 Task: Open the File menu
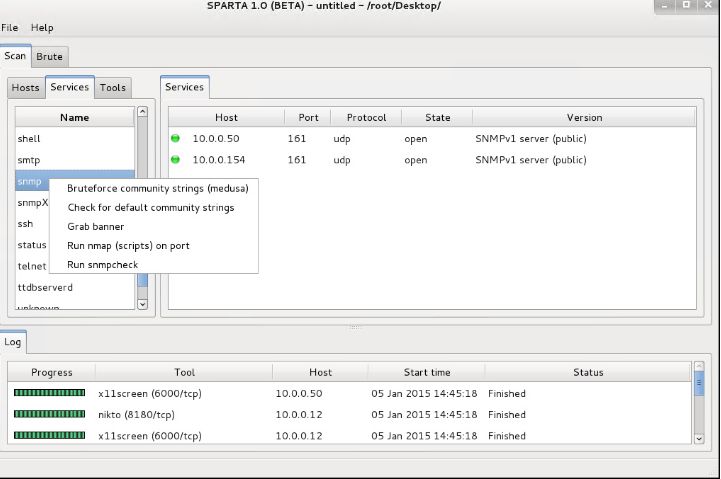tap(10, 27)
